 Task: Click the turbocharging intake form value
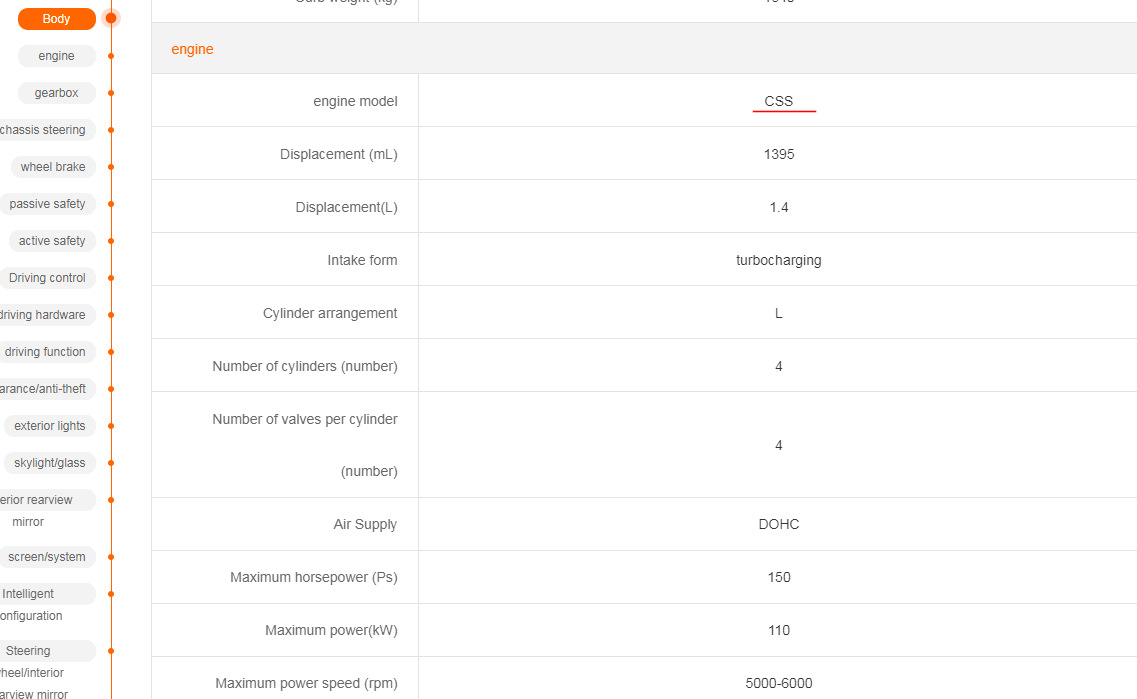(x=779, y=260)
